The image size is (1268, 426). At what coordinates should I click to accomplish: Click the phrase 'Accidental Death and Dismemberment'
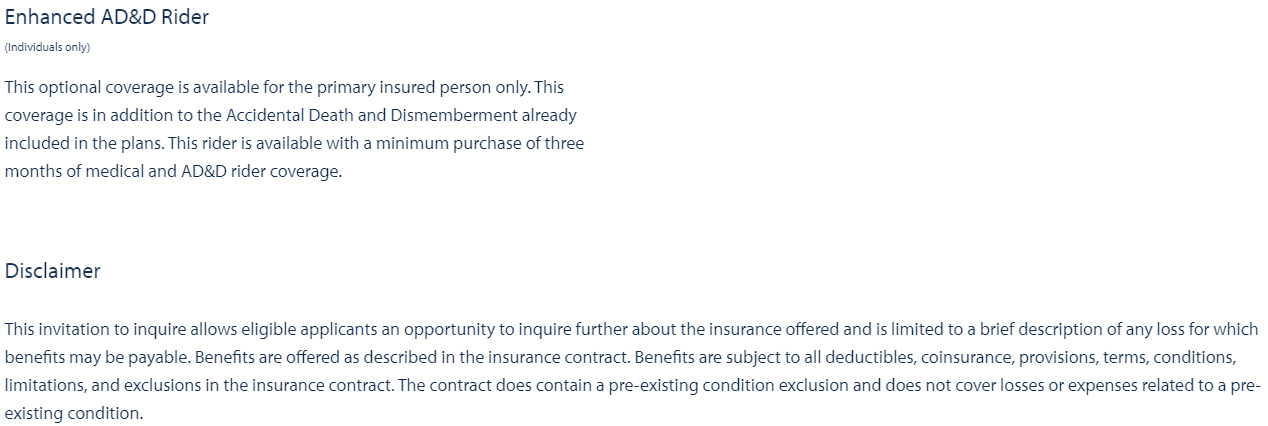[x=358, y=115]
